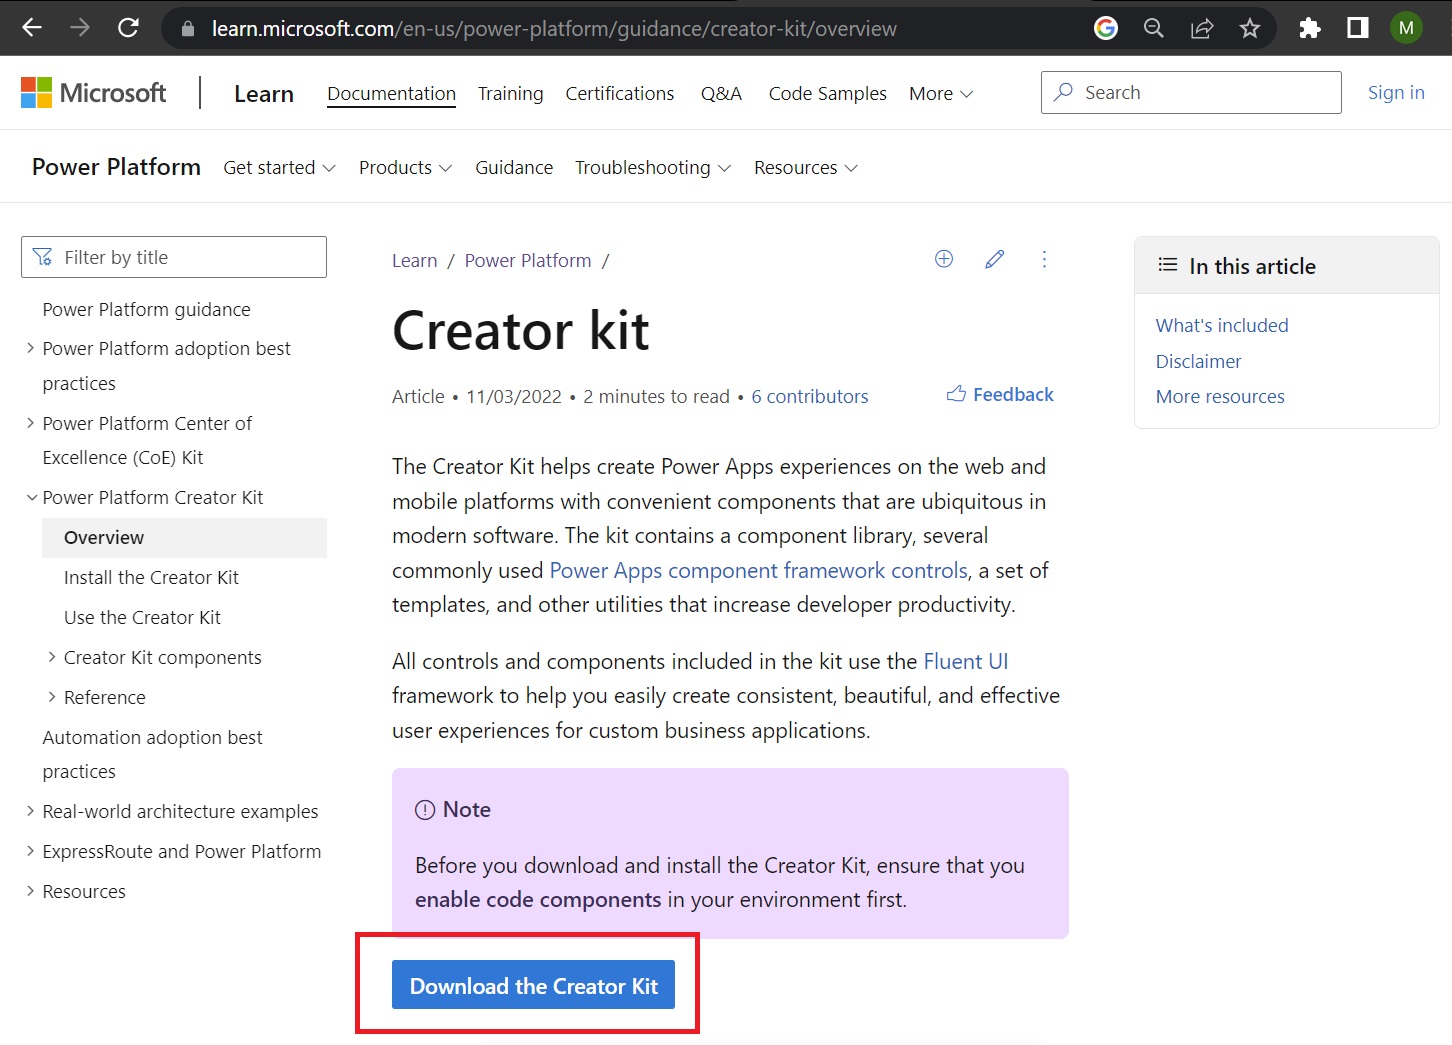The height and width of the screenshot is (1045, 1452).
Task: Click the filter icon in the sidebar search
Action: click(x=43, y=257)
